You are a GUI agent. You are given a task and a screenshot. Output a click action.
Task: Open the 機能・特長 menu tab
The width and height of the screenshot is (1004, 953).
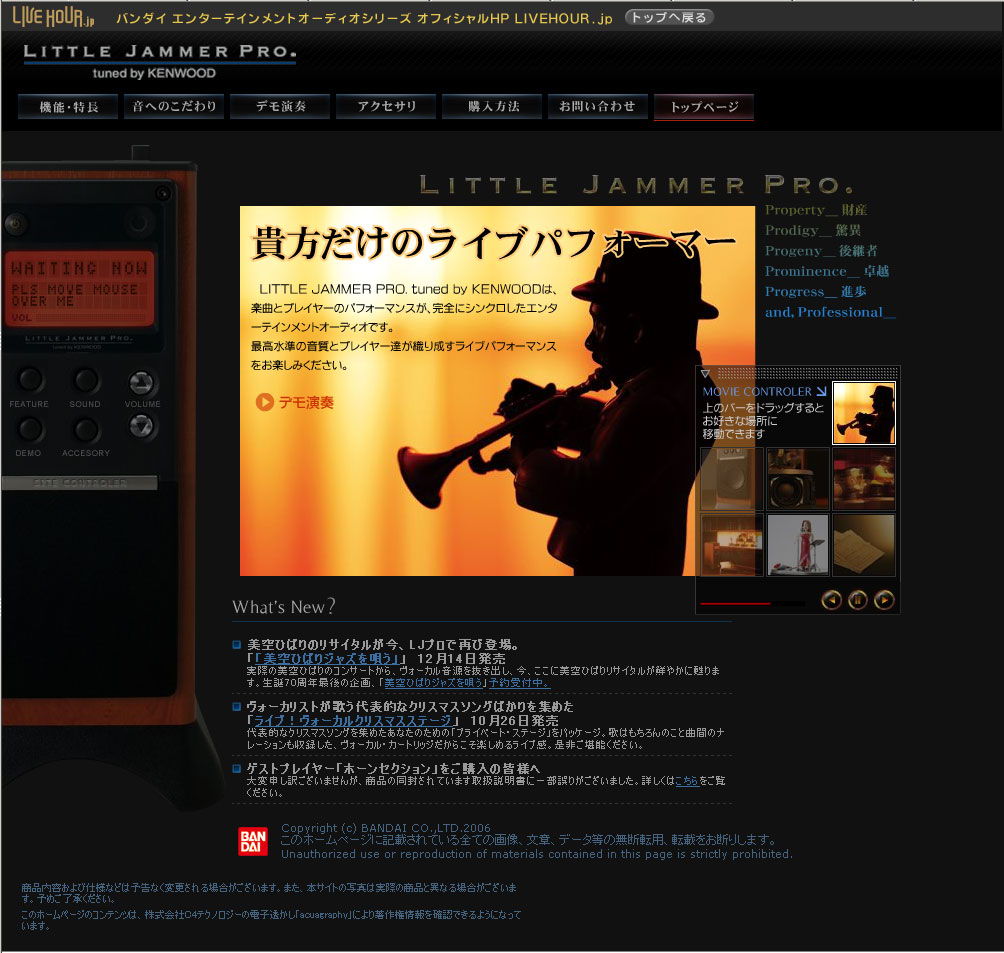pos(69,106)
